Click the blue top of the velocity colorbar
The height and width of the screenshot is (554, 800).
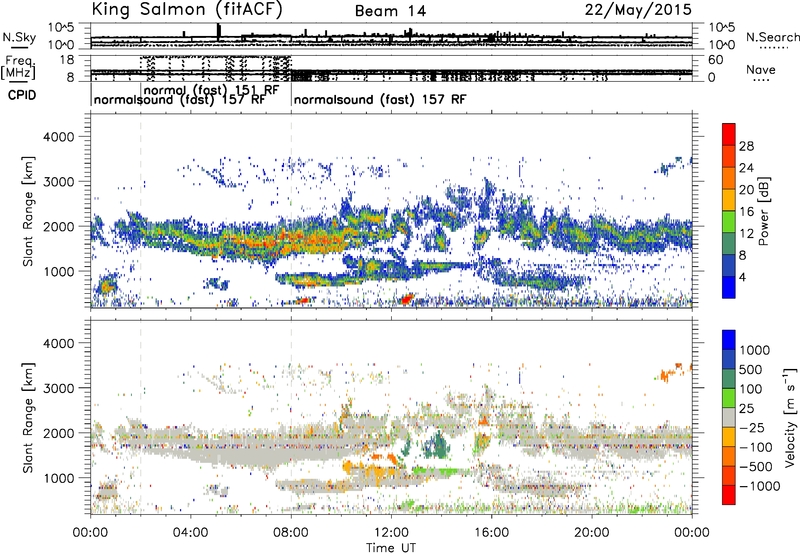729,340
